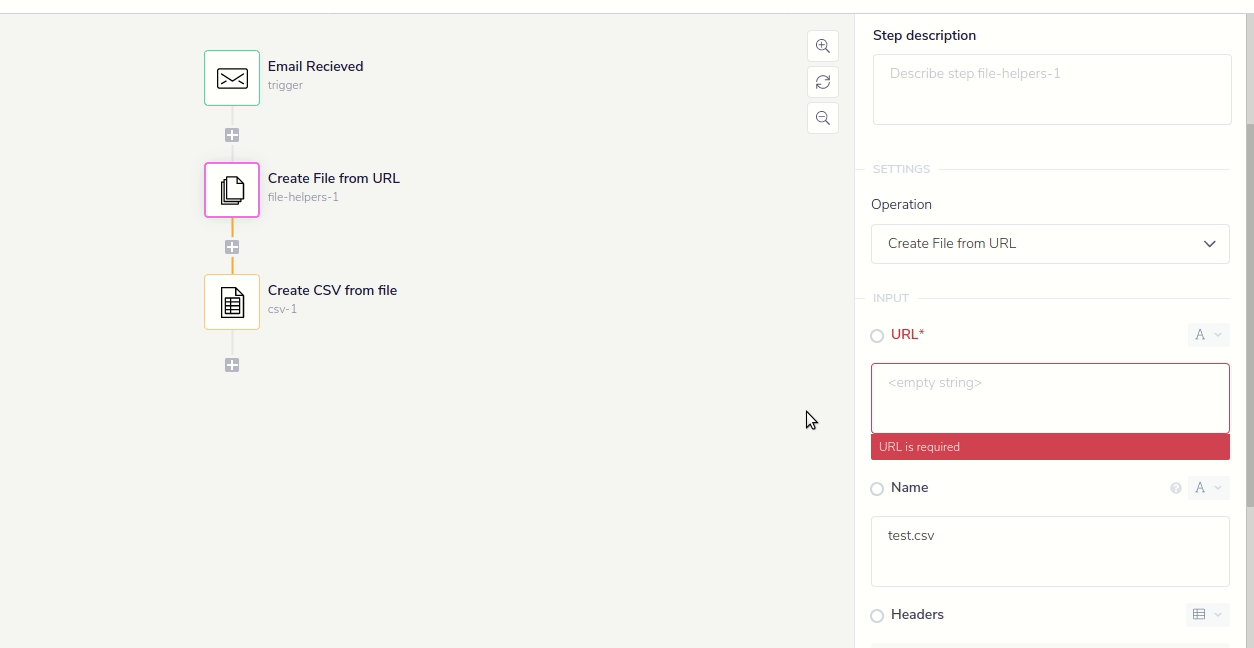Image resolution: width=1254 pixels, height=648 pixels.
Task: Select the Create File from URL step icon
Action: click(232, 190)
